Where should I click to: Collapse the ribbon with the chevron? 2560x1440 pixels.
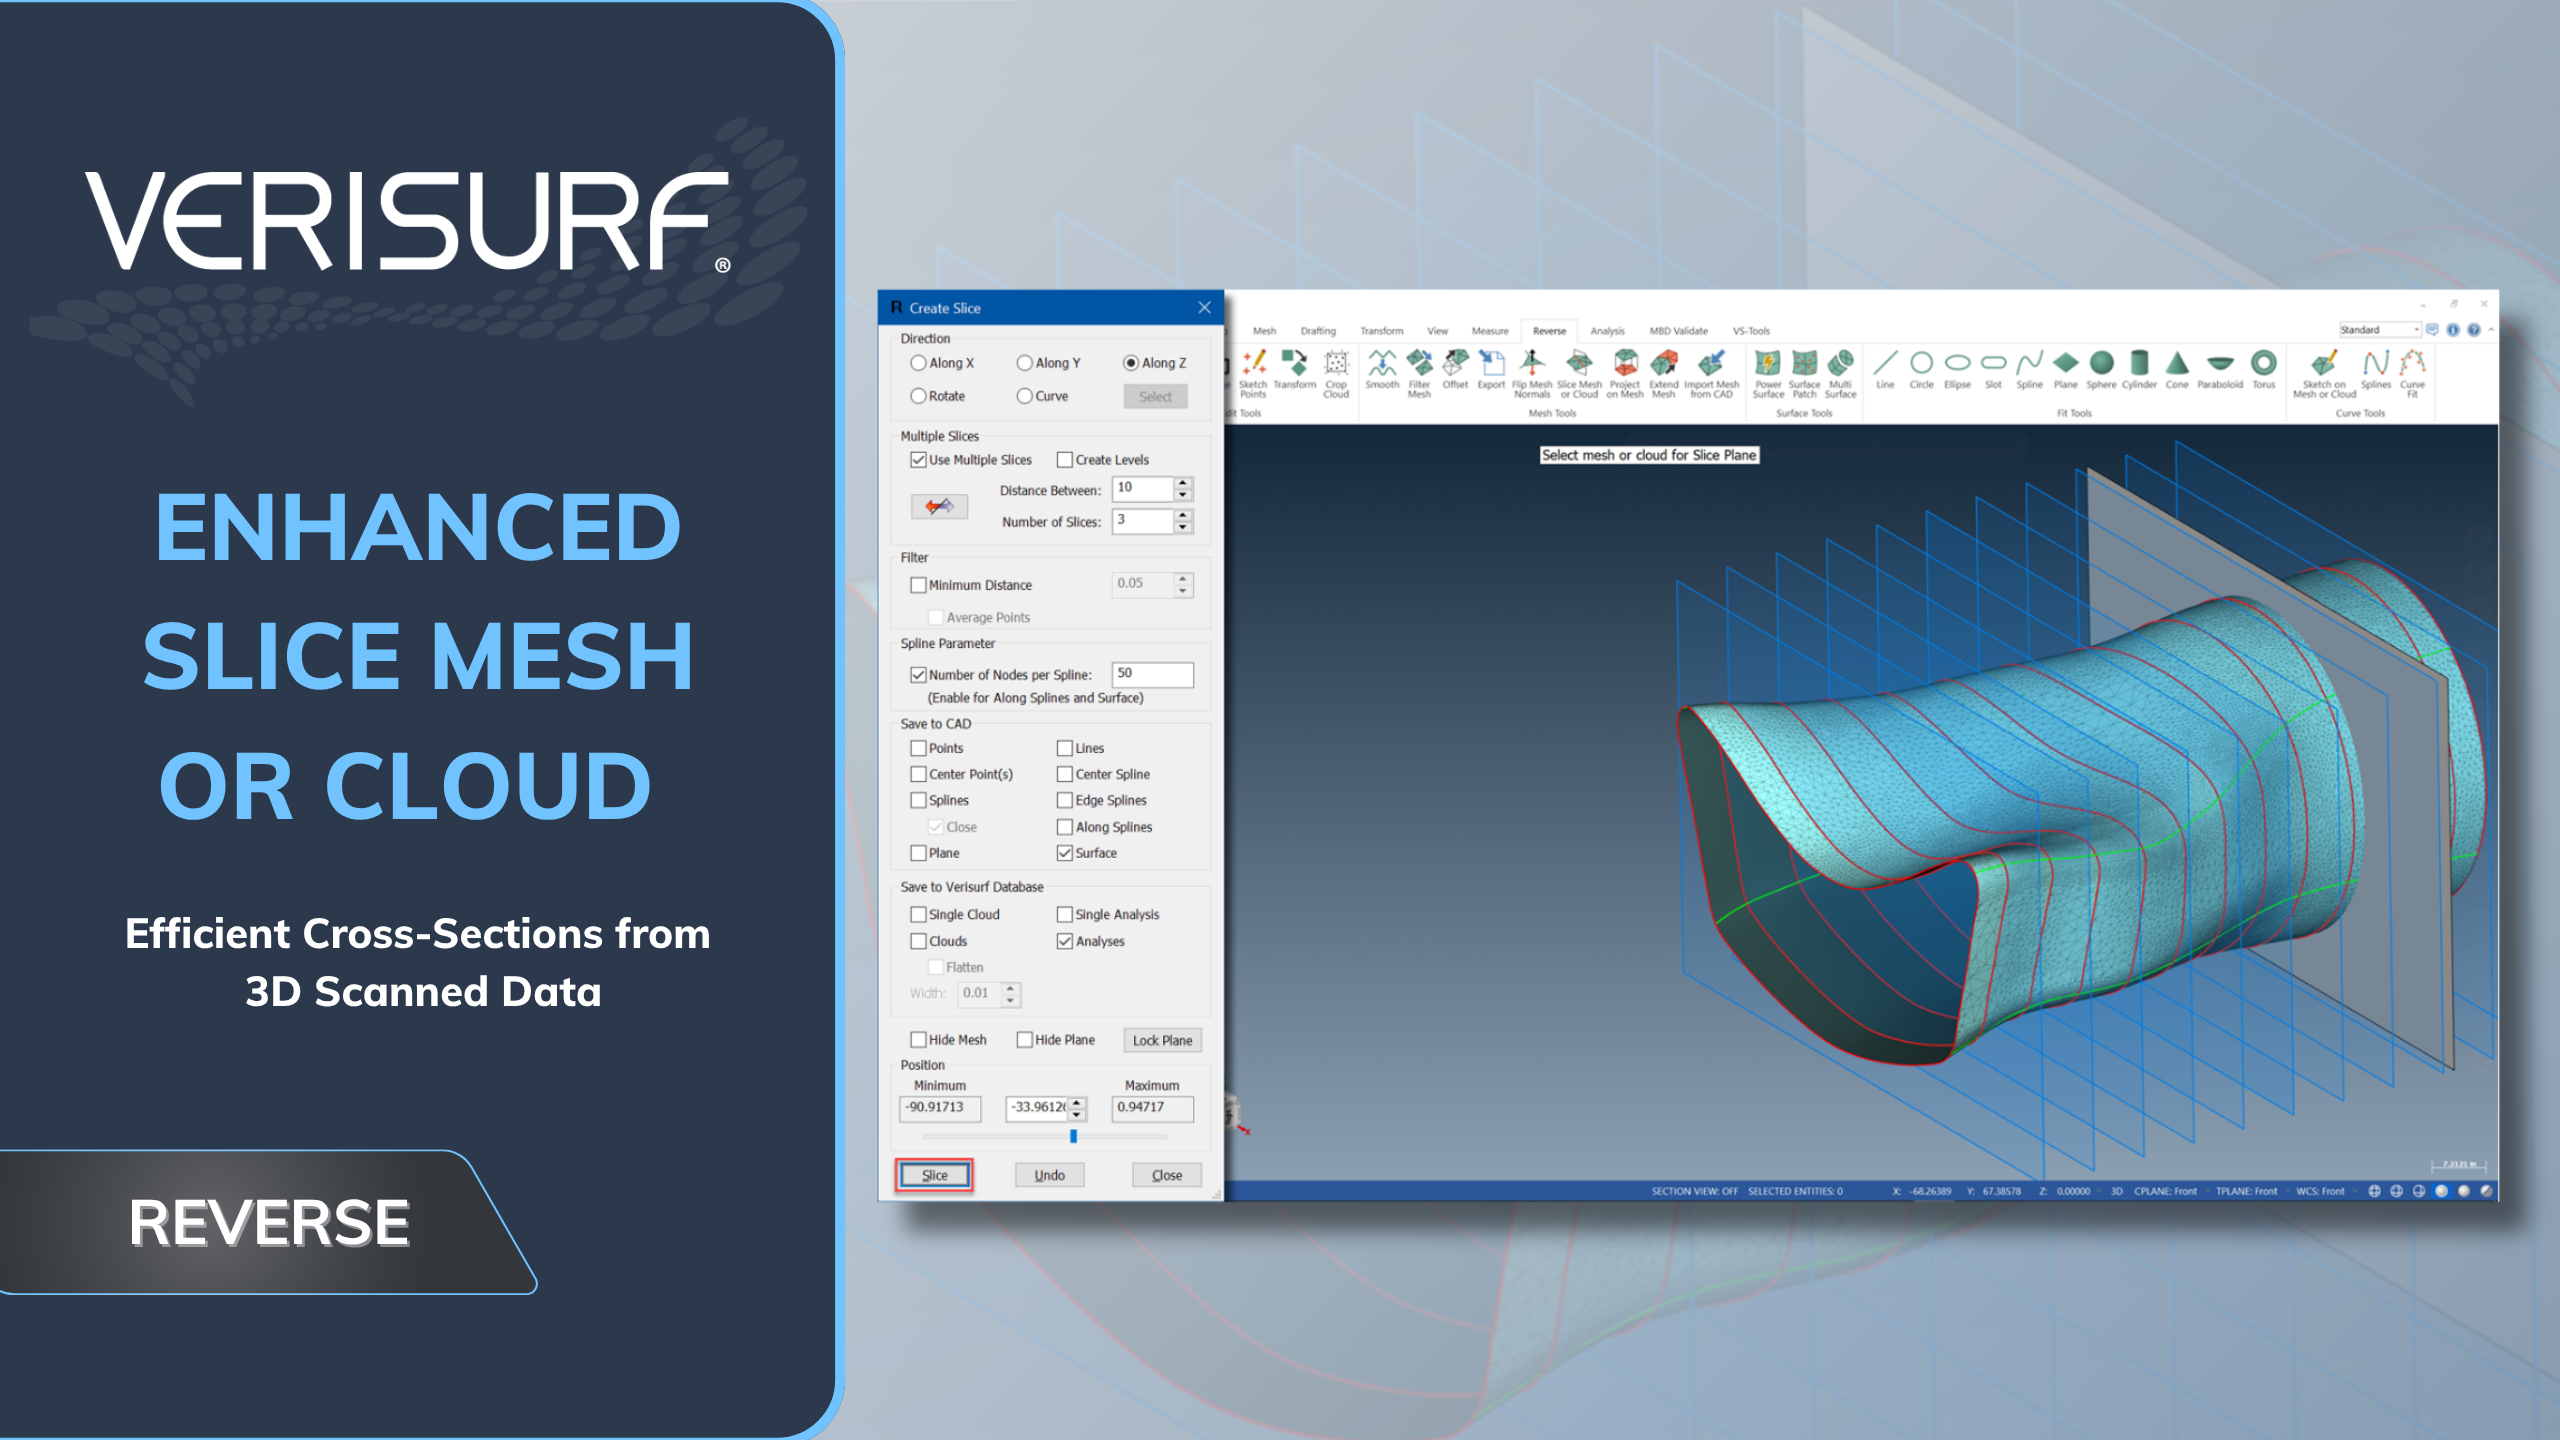click(2491, 330)
